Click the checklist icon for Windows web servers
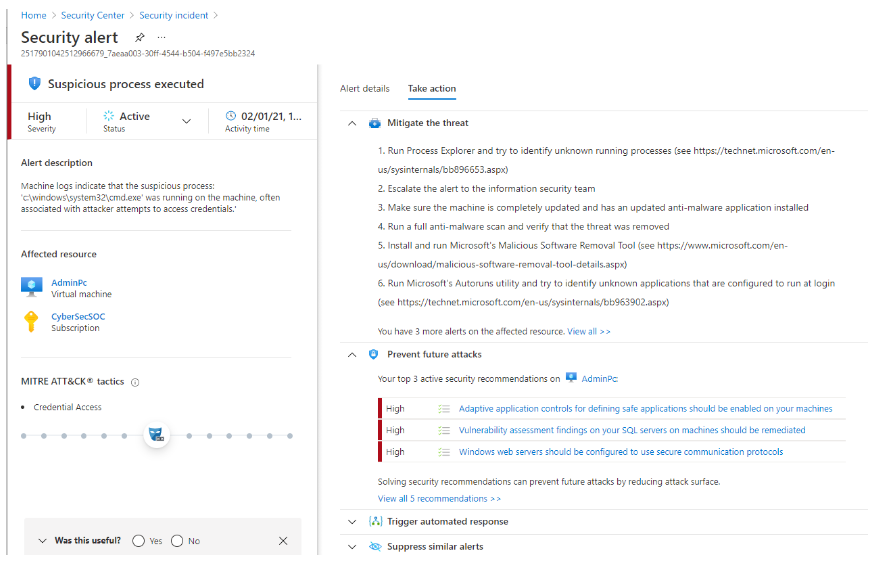The image size is (895, 569). click(x=444, y=452)
